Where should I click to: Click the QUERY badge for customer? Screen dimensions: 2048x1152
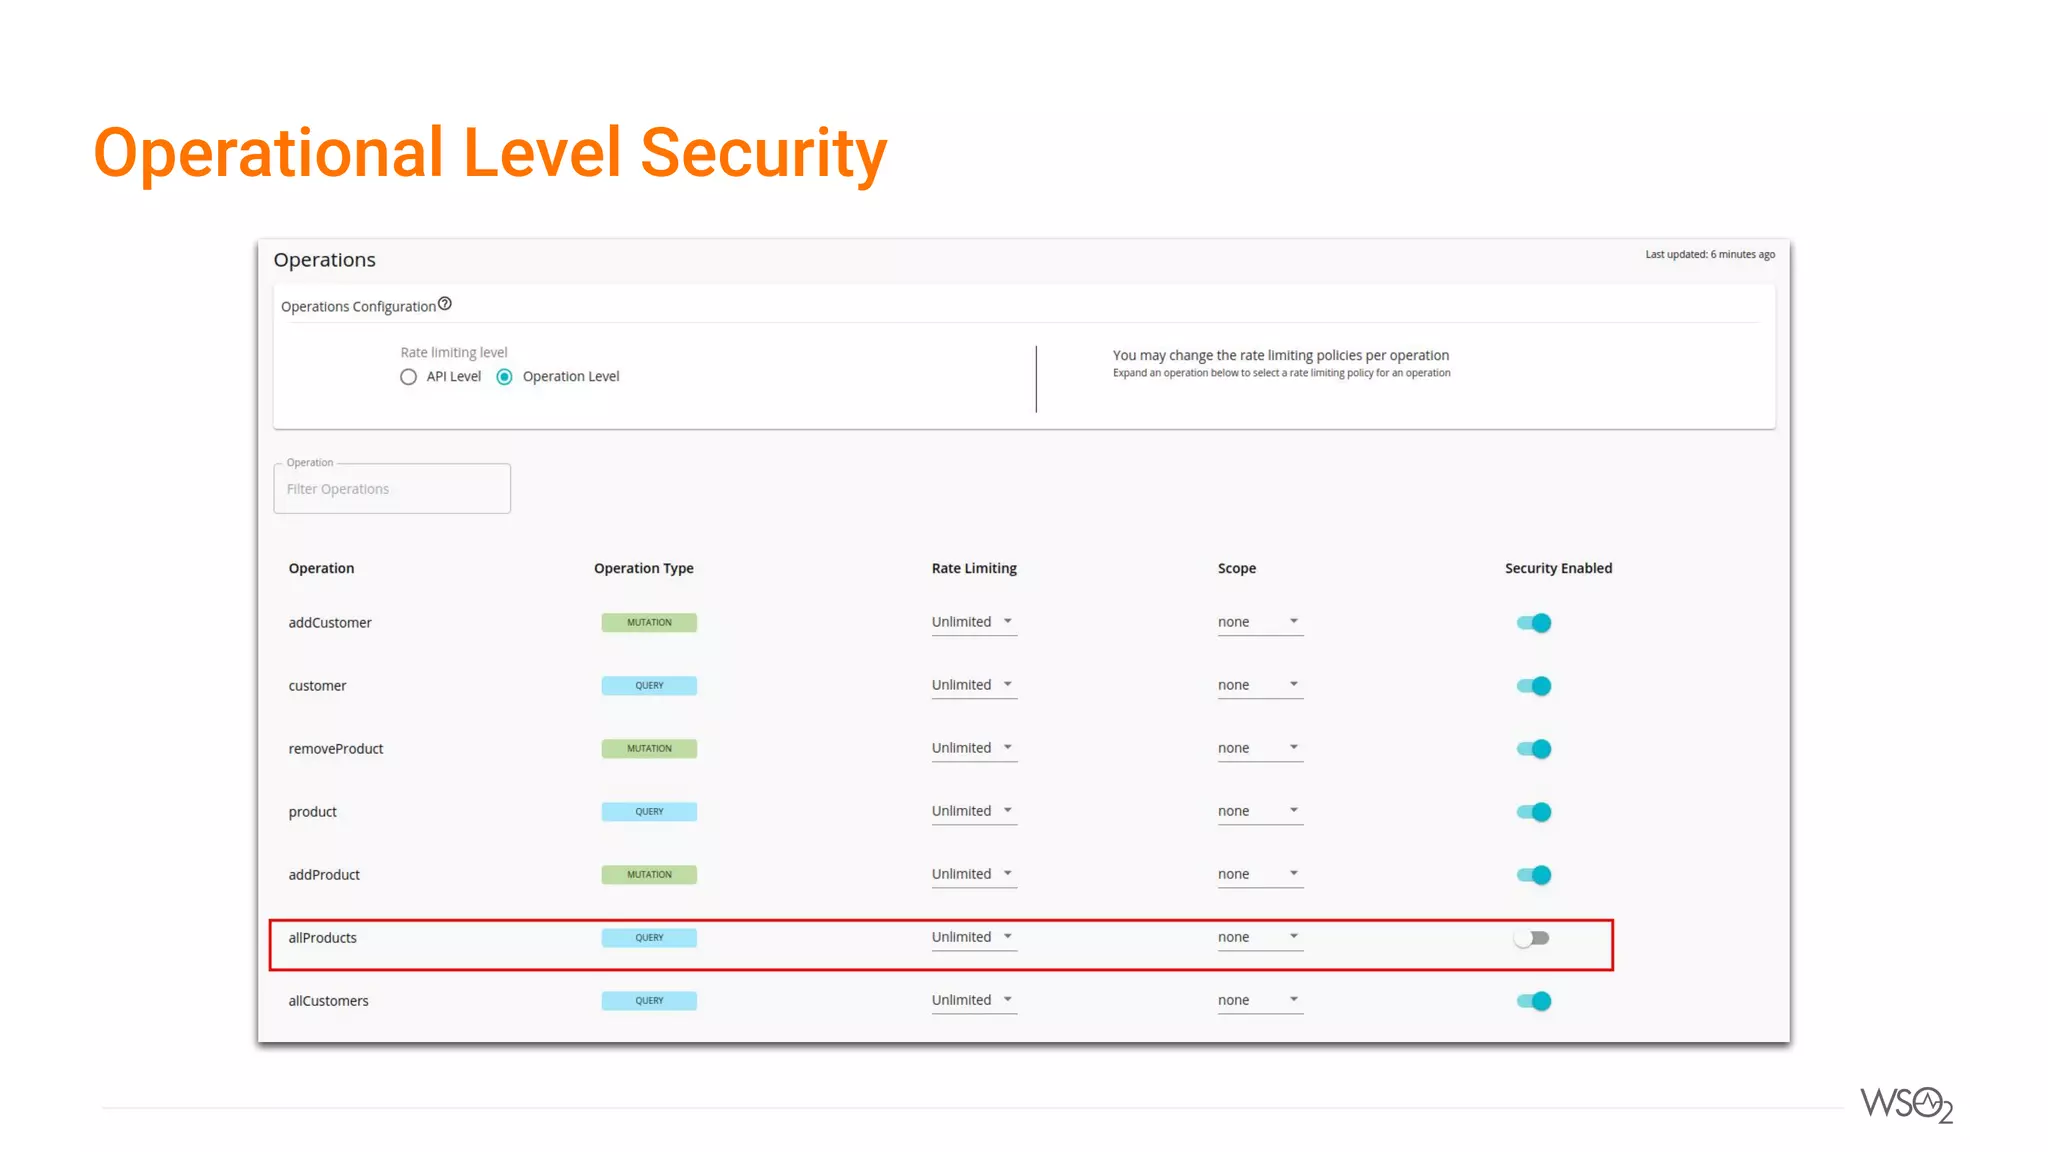[649, 686]
